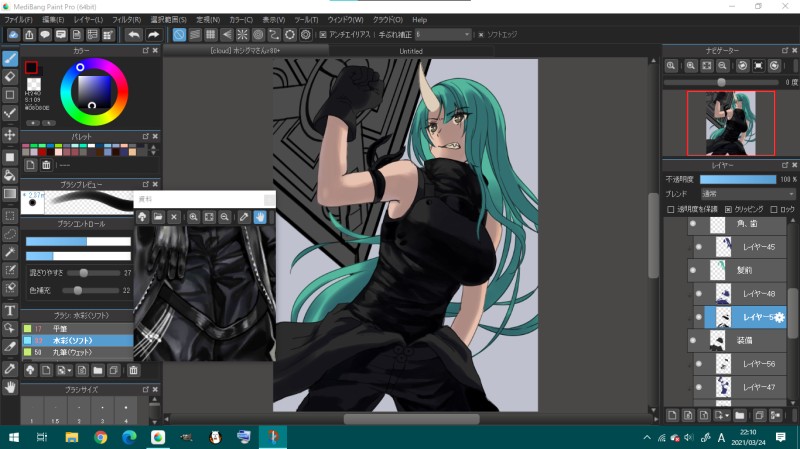Enable the radial snap icon
Screen dimensions: 800x449
click(x=242, y=35)
